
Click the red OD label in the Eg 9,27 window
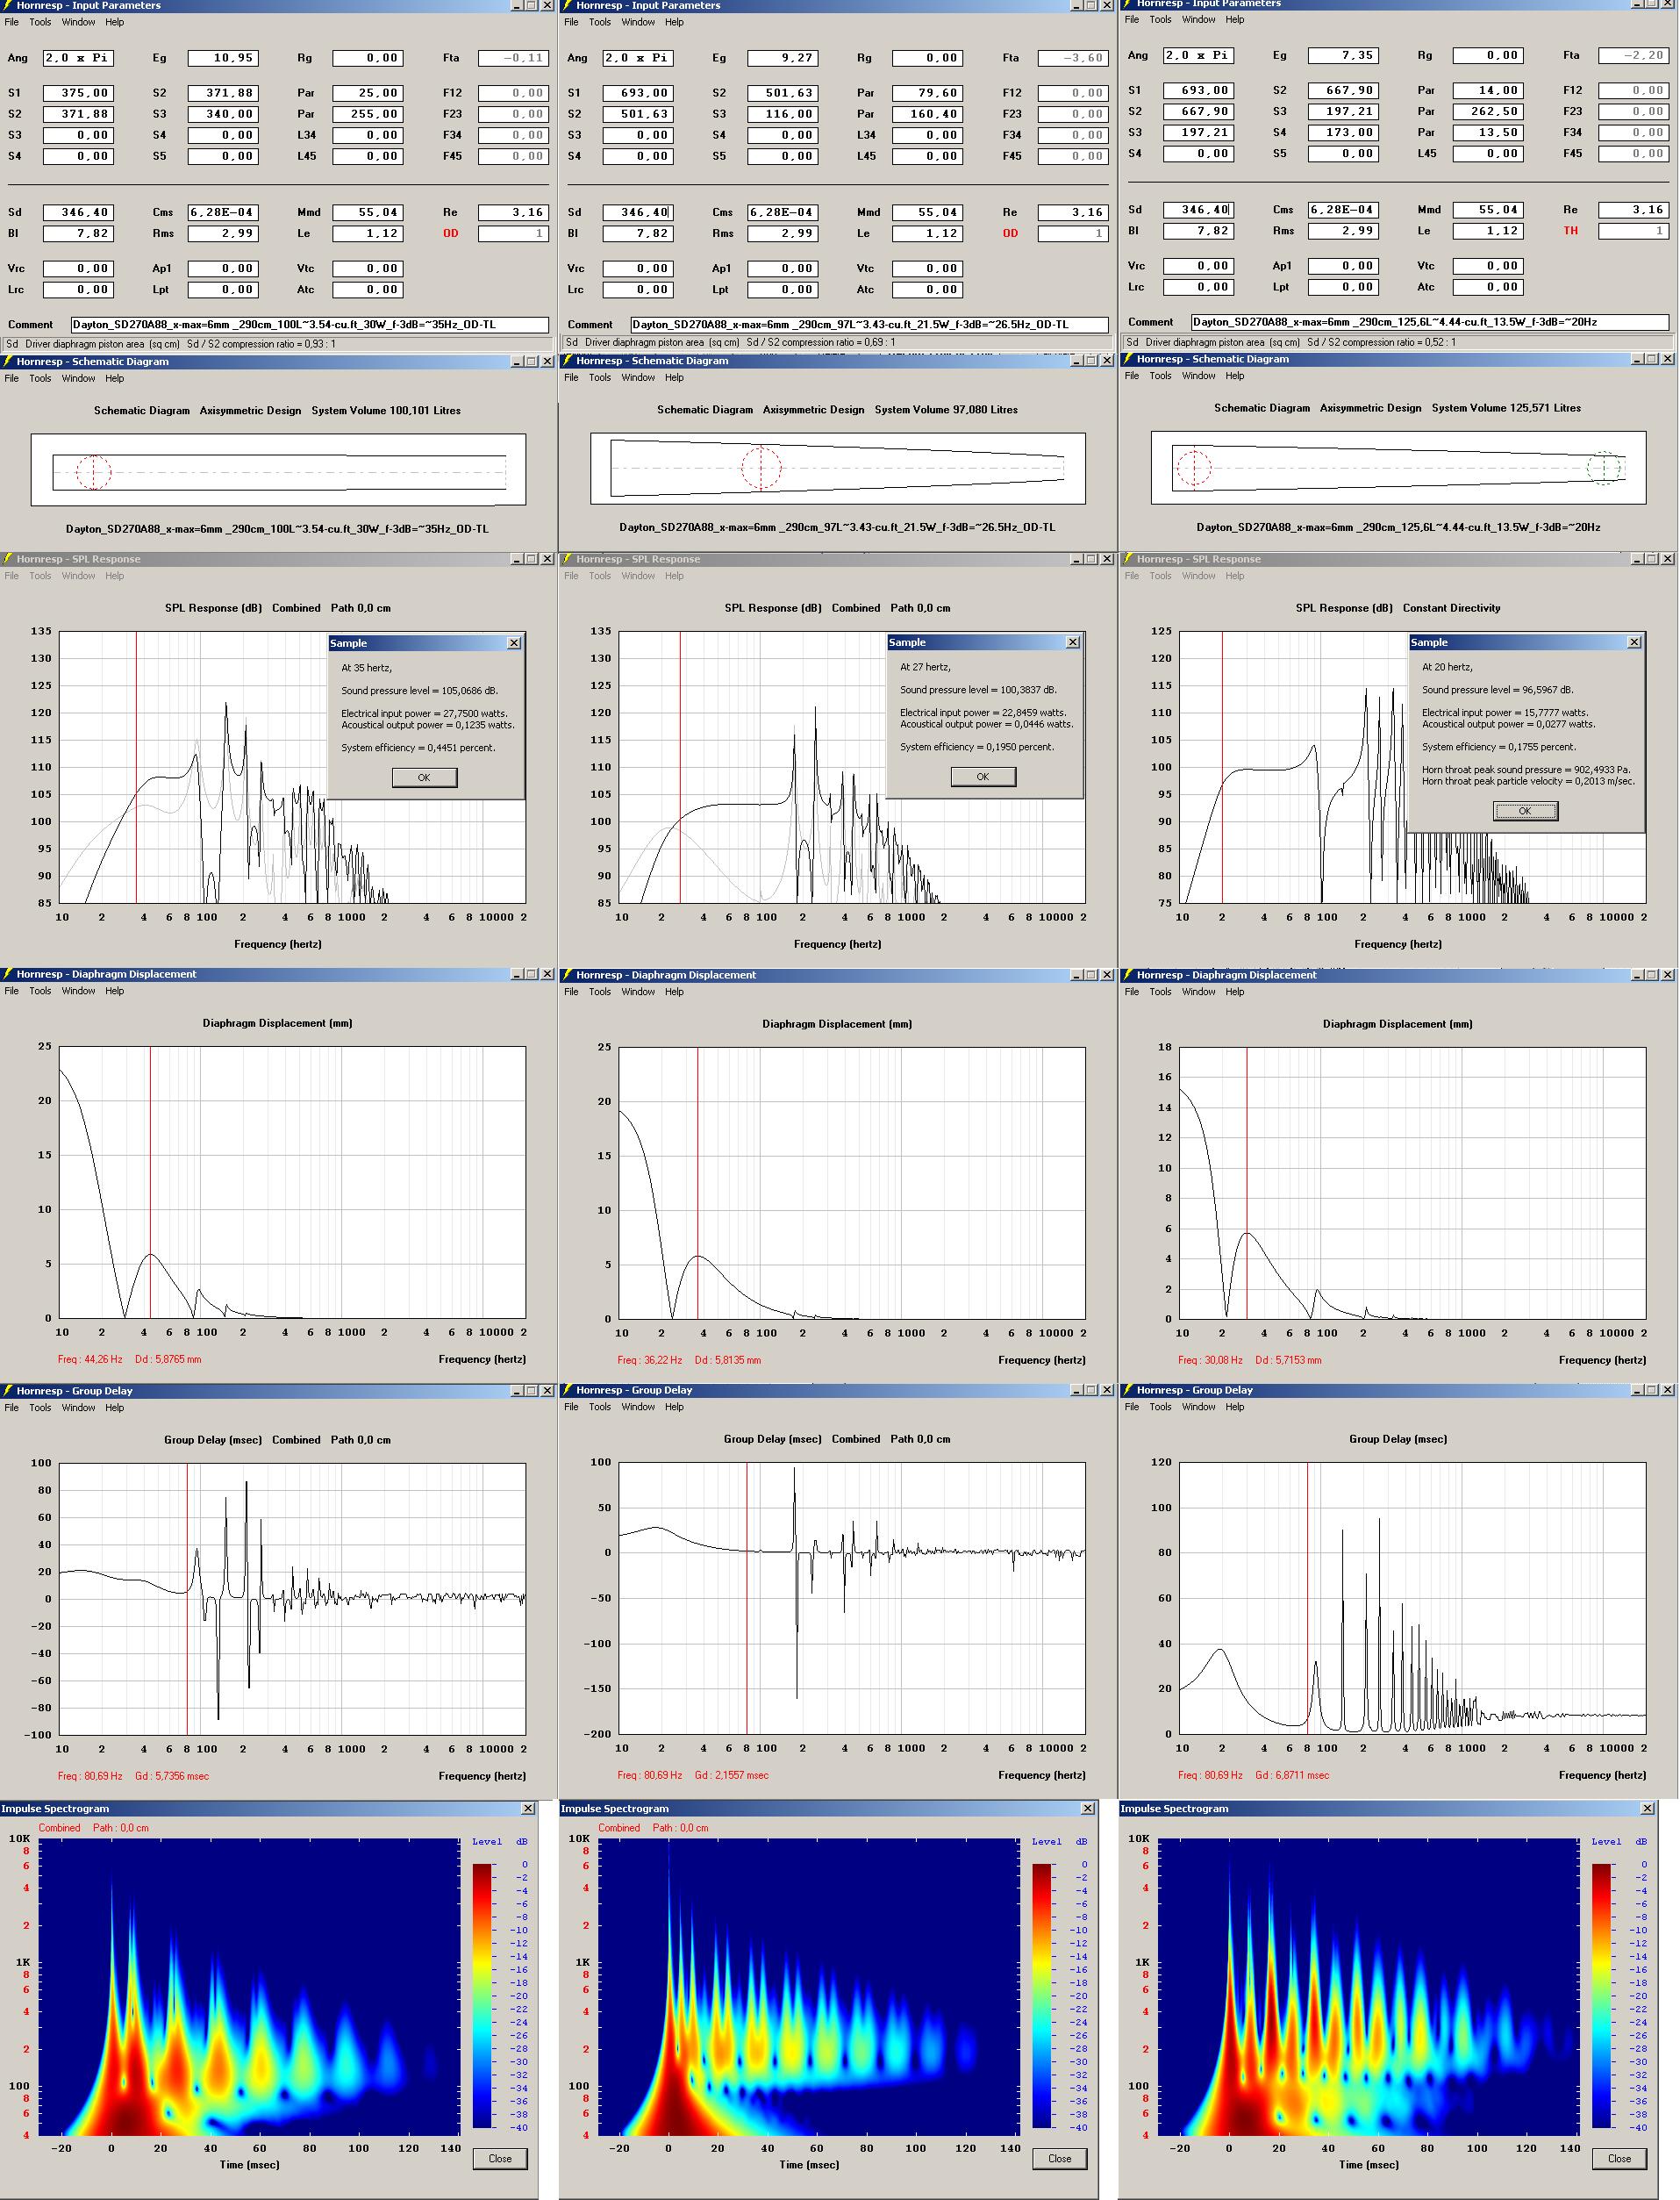pos(1011,233)
